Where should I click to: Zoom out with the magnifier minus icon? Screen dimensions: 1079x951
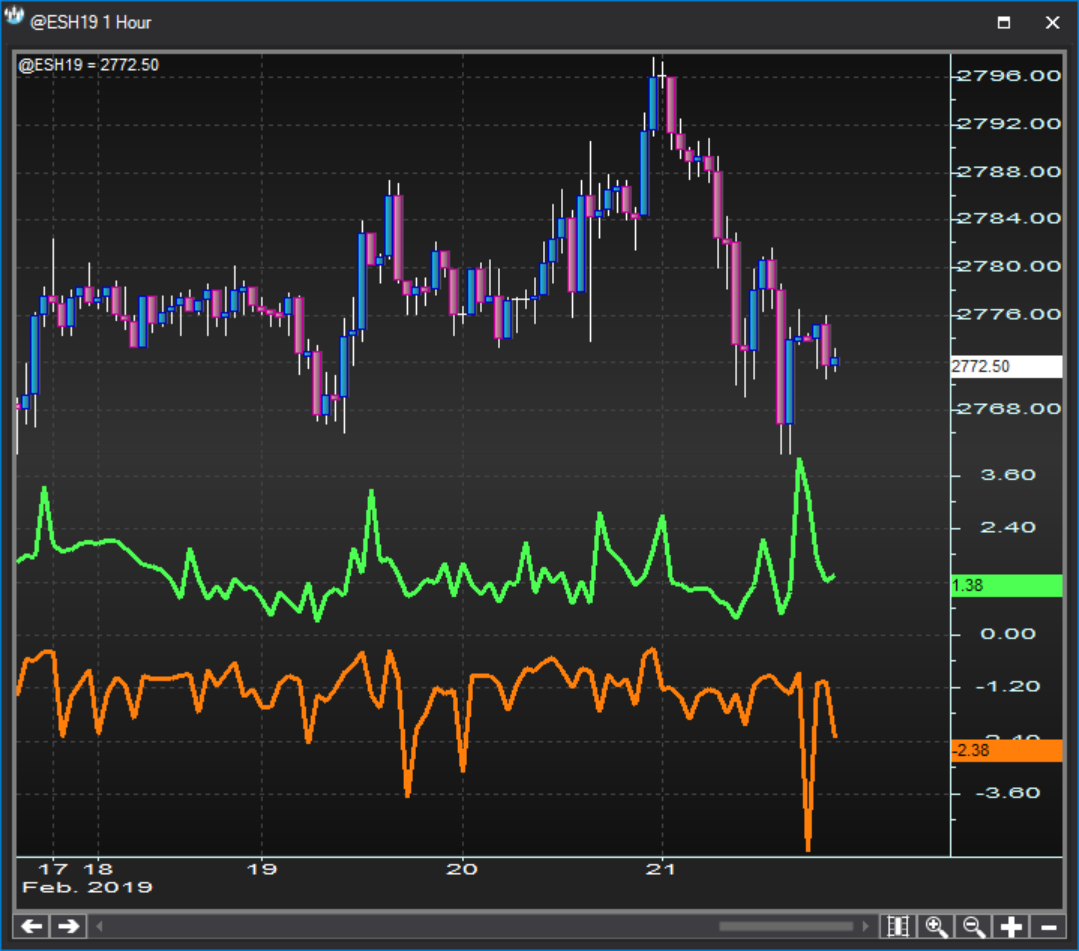(x=974, y=926)
